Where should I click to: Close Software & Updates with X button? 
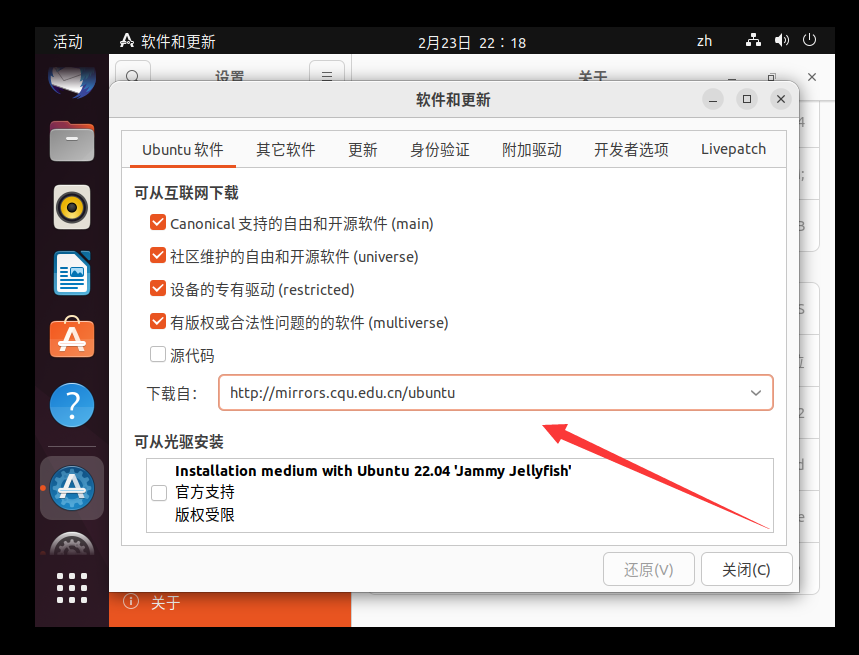coord(781,99)
